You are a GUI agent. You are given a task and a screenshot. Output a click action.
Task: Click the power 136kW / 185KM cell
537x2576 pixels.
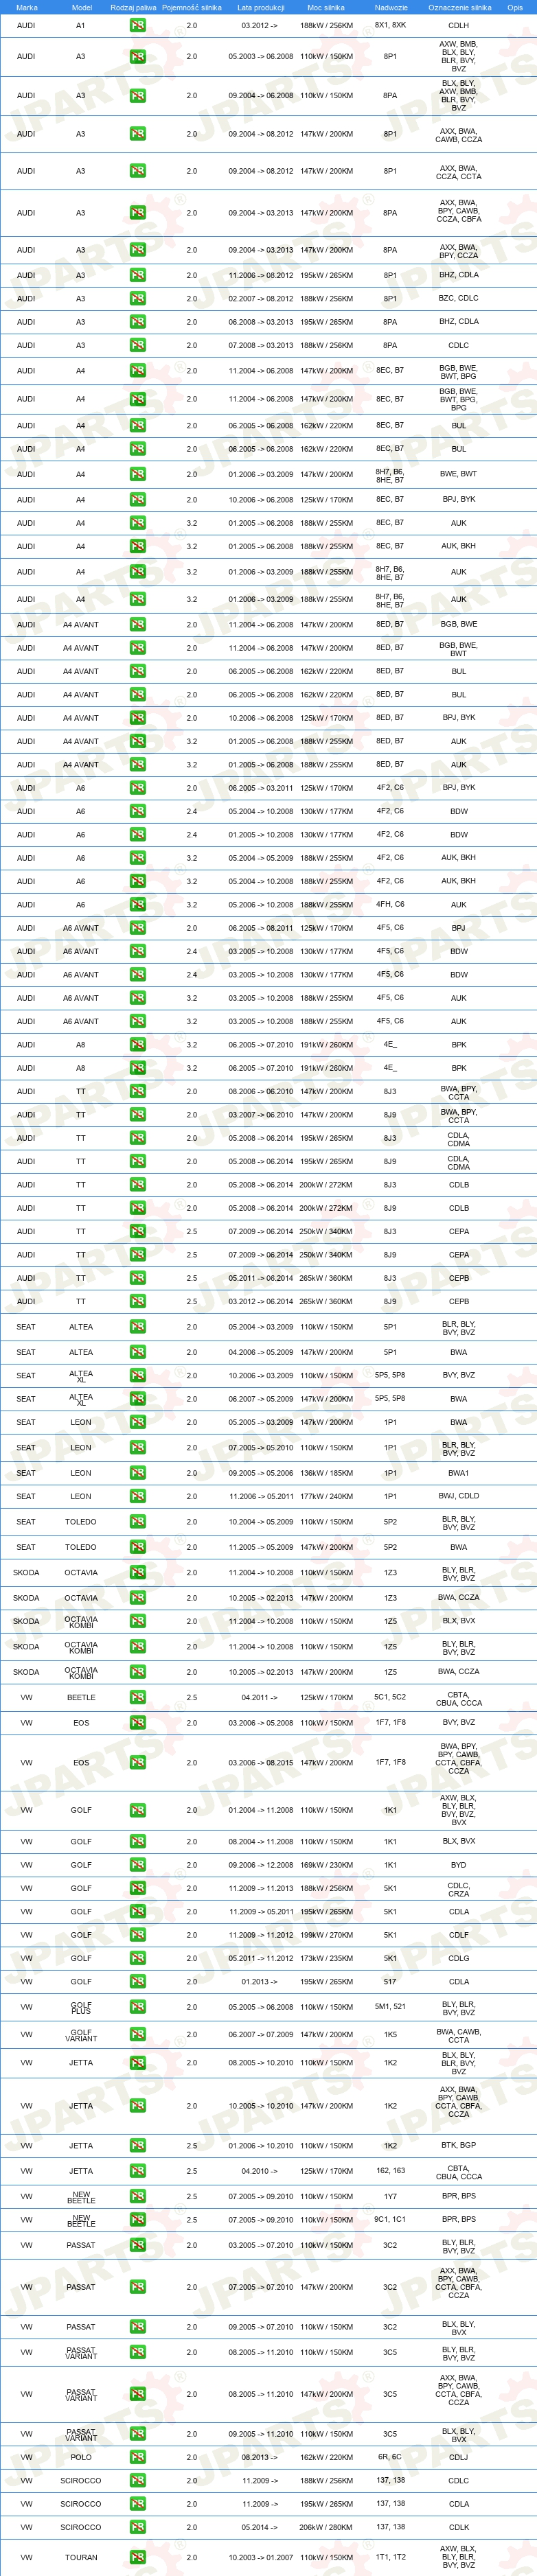point(326,1473)
